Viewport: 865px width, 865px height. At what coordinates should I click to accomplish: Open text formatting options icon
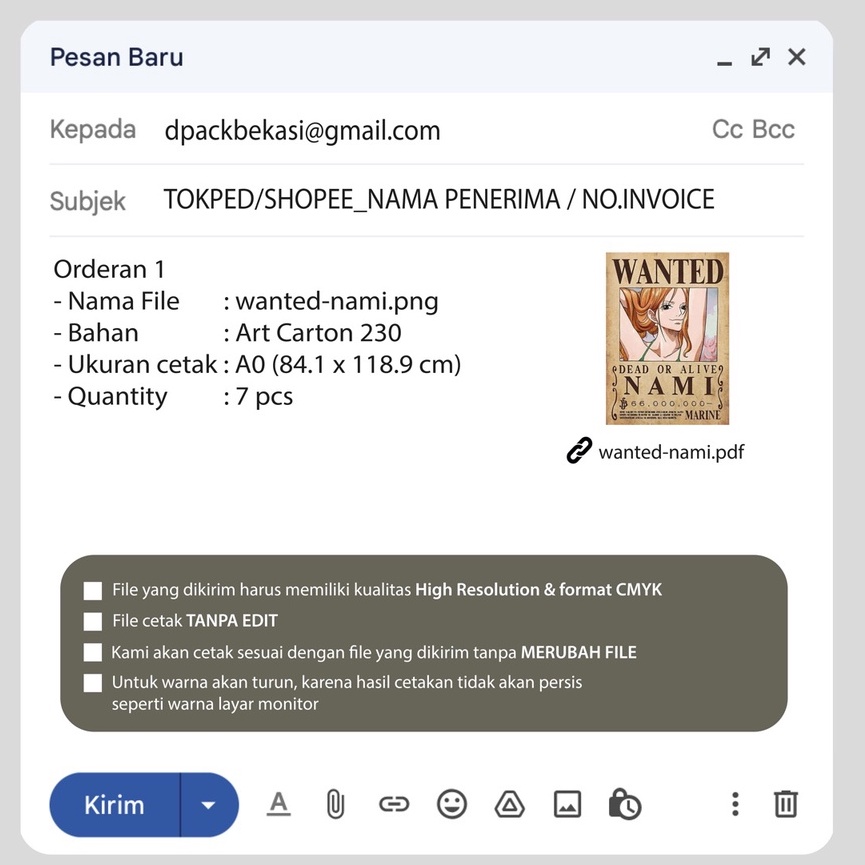[x=279, y=804]
